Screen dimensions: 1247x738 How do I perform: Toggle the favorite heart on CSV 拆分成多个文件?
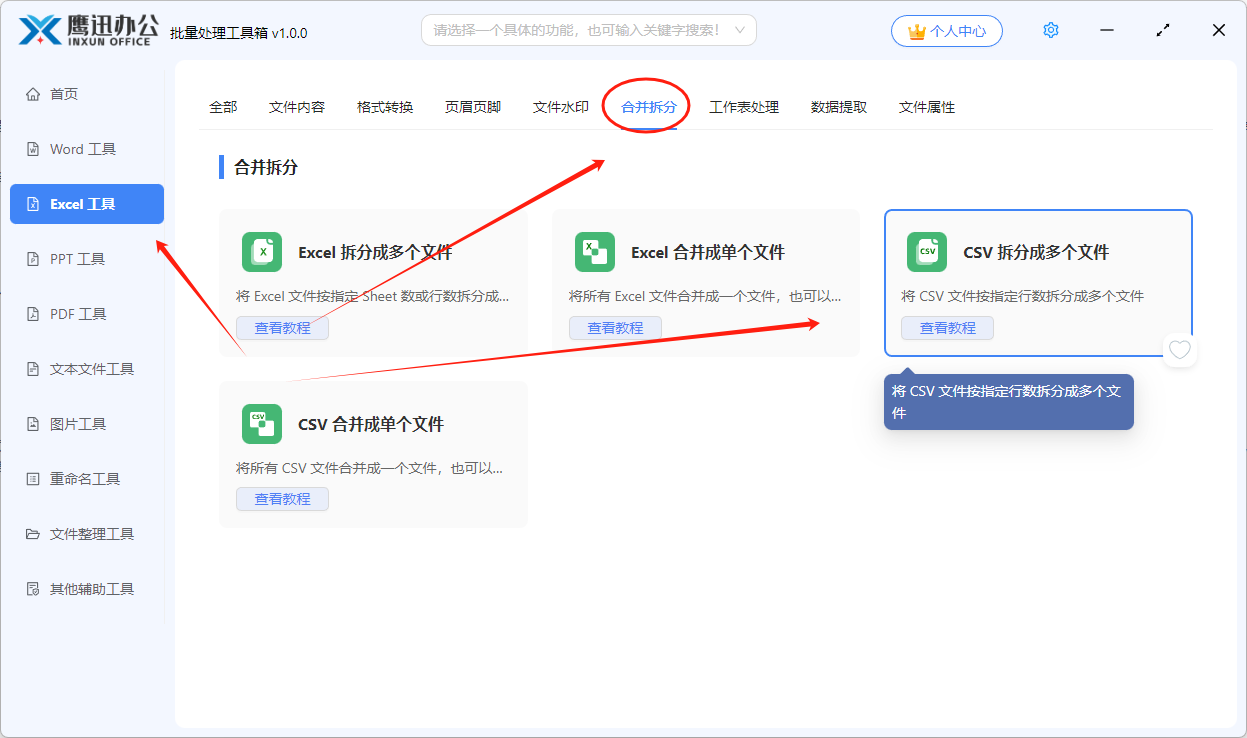click(x=1180, y=350)
